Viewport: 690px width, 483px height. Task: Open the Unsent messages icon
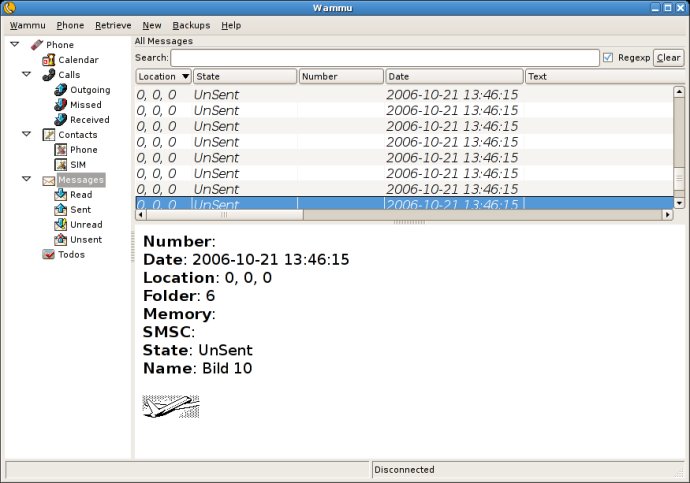60,239
